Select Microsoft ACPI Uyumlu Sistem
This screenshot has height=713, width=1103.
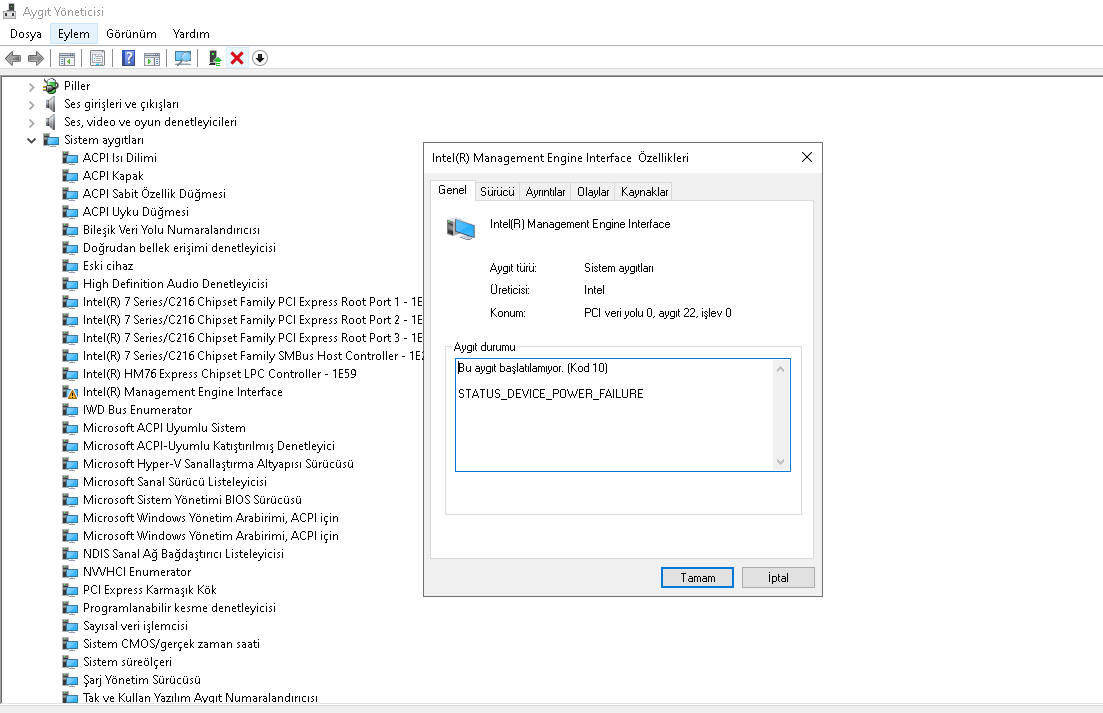(164, 428)
